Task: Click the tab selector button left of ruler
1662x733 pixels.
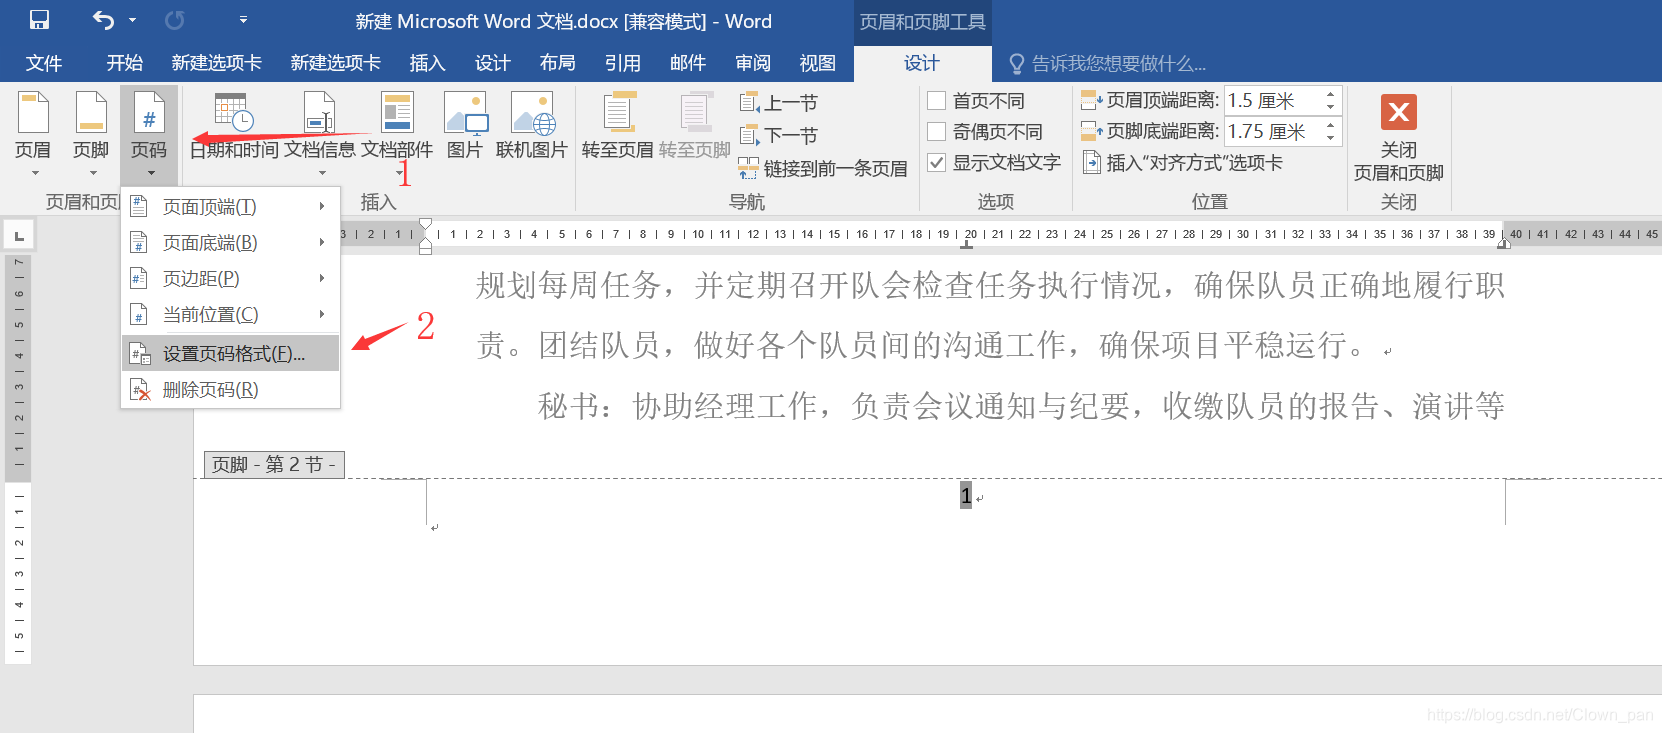Action: point(19,235)
